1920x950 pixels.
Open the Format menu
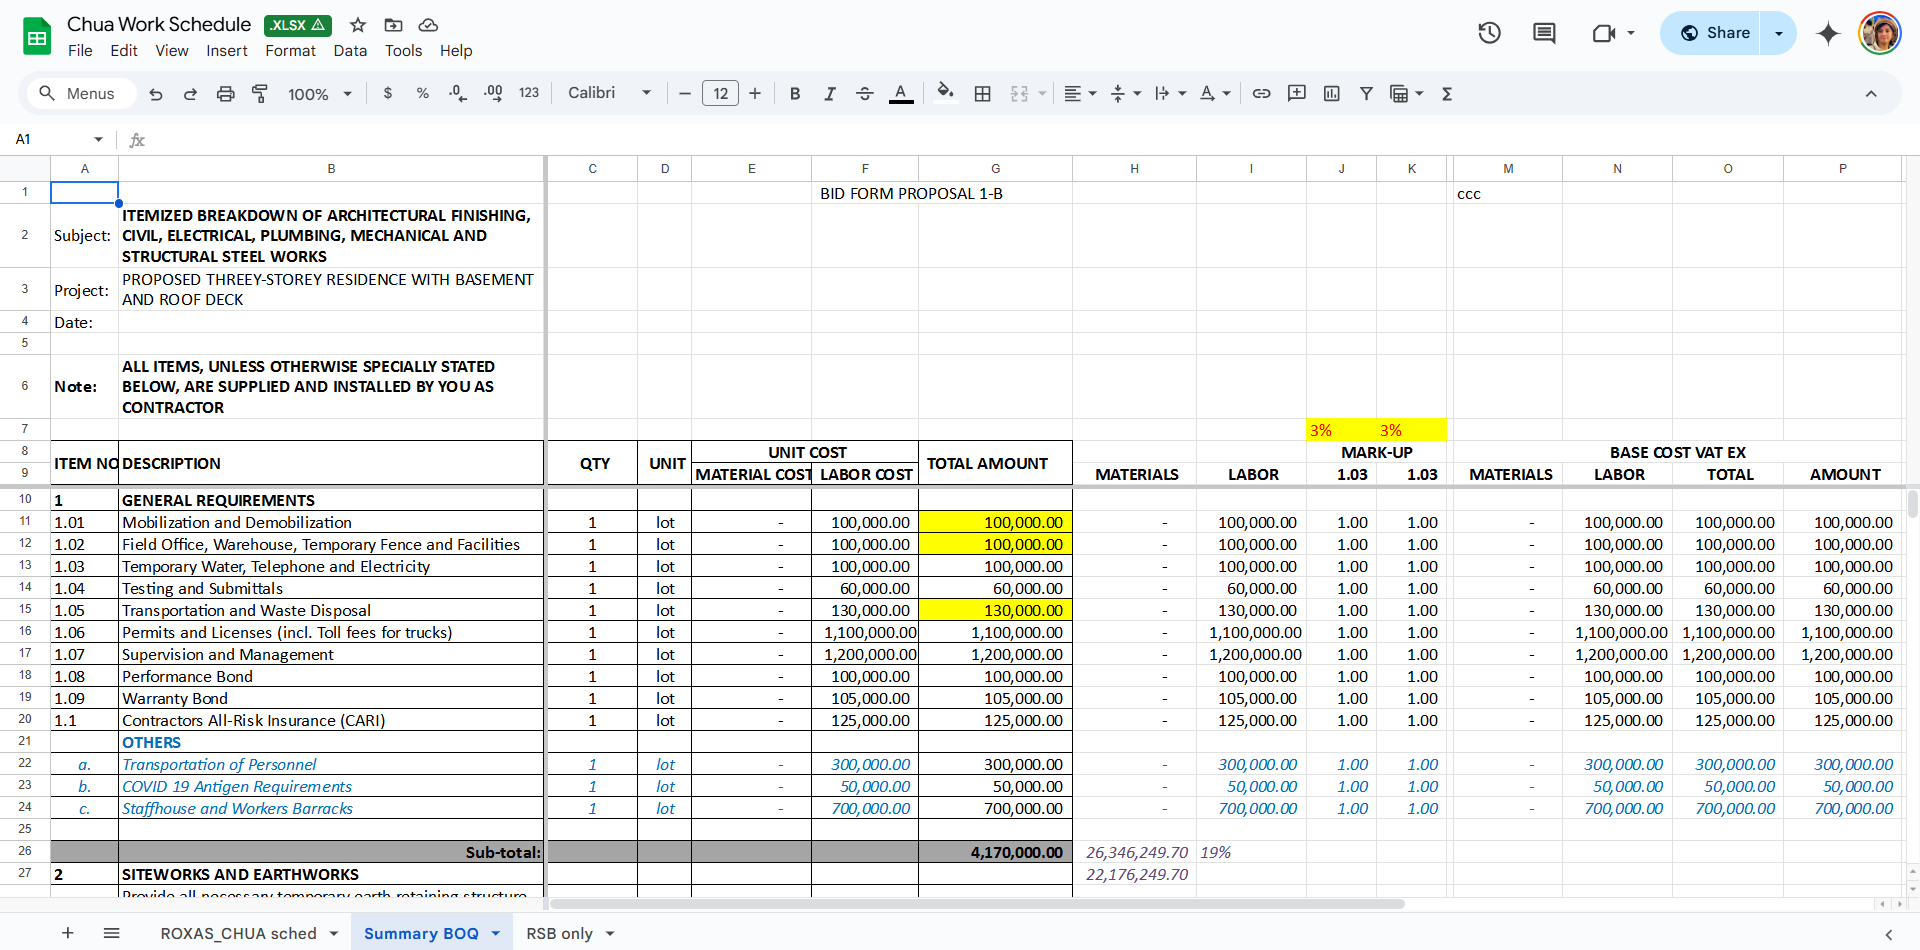(290, 51)
